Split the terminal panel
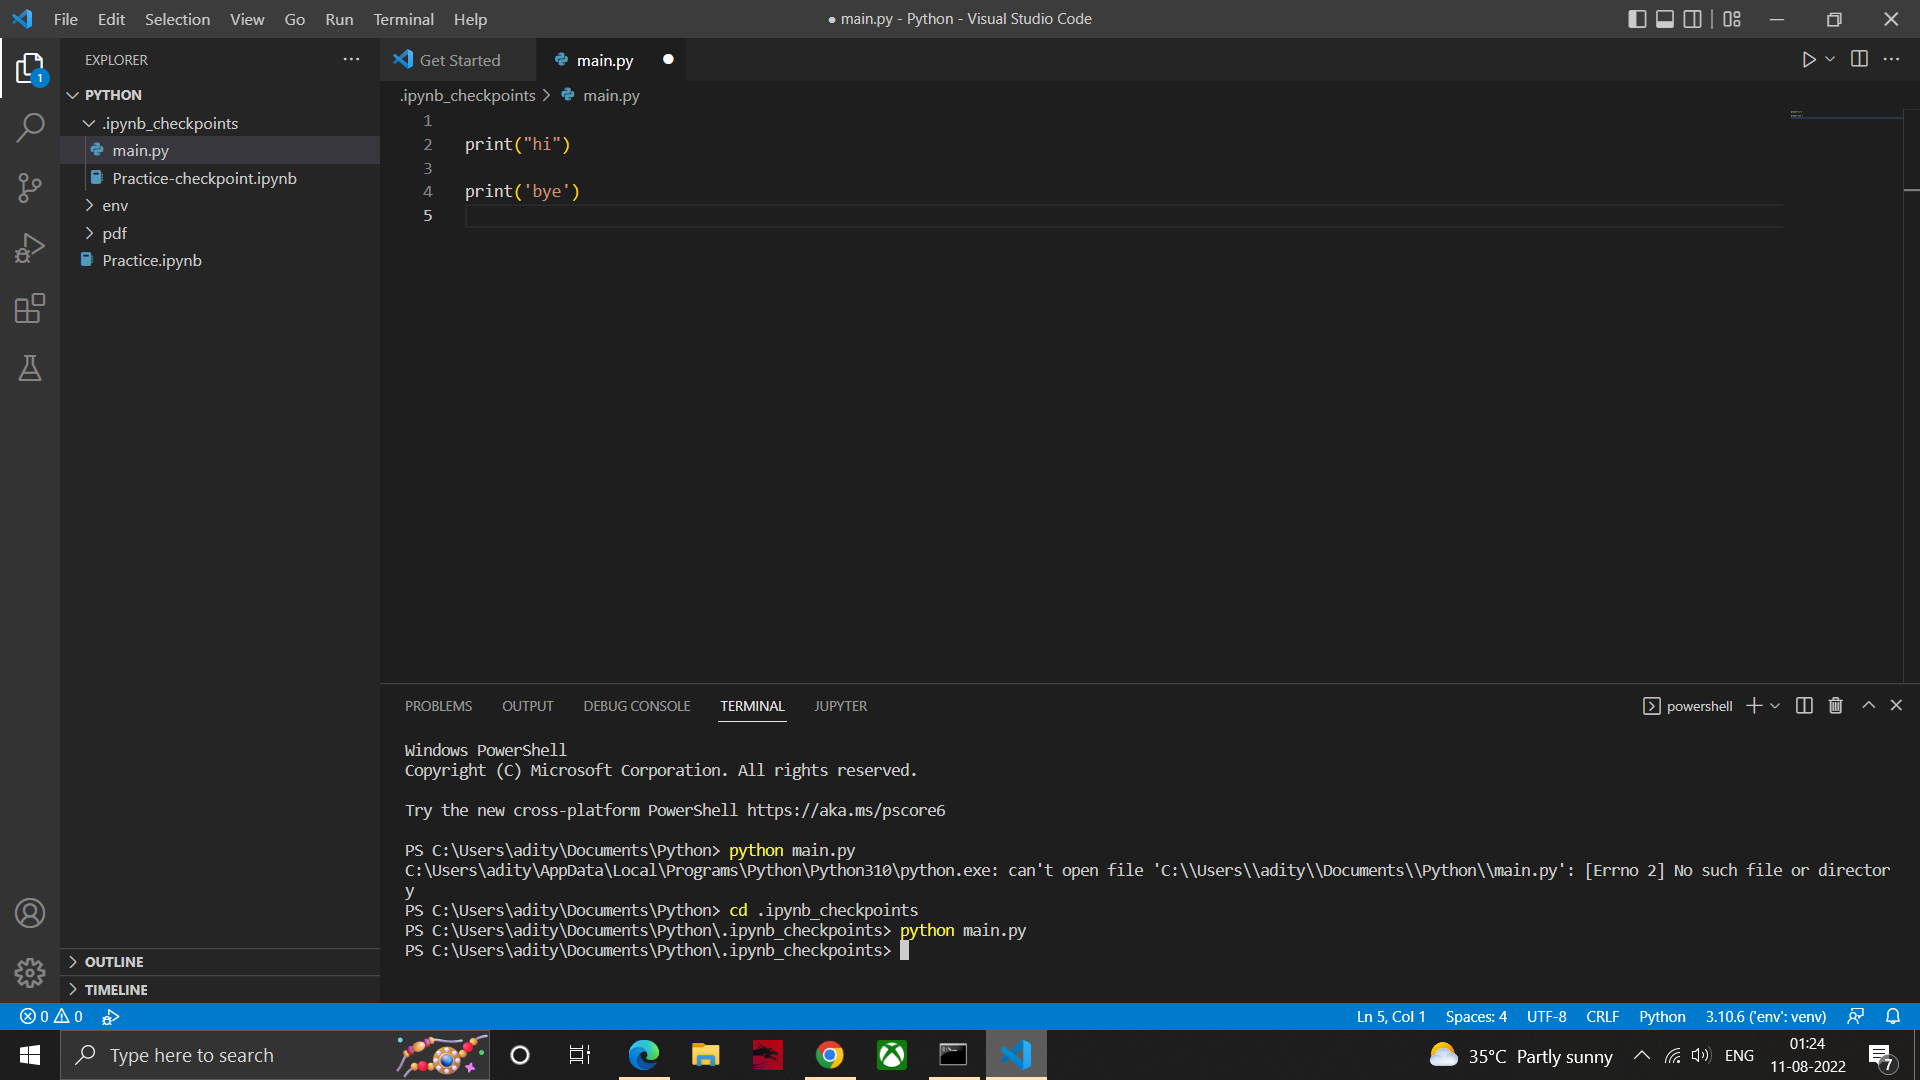1920x1080 pixels. 1804,706
